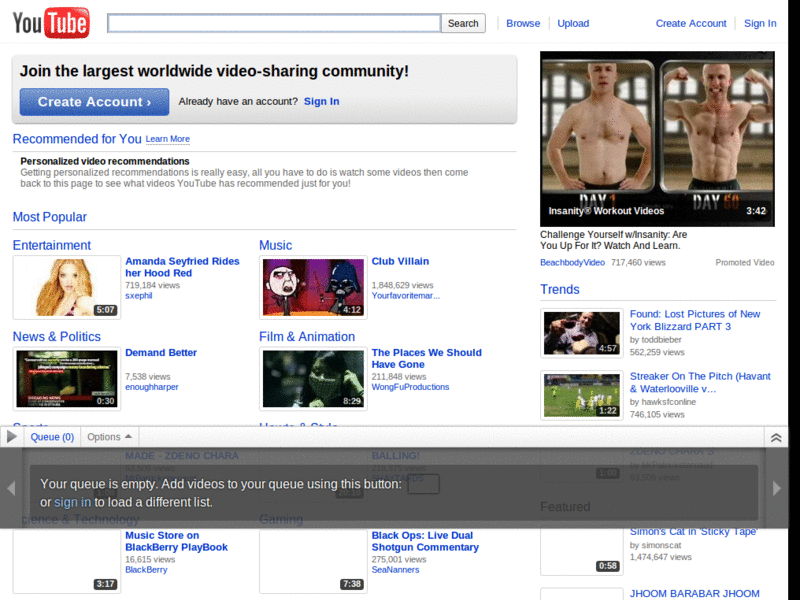Visit BlackBerry channel link

point(146,570)
